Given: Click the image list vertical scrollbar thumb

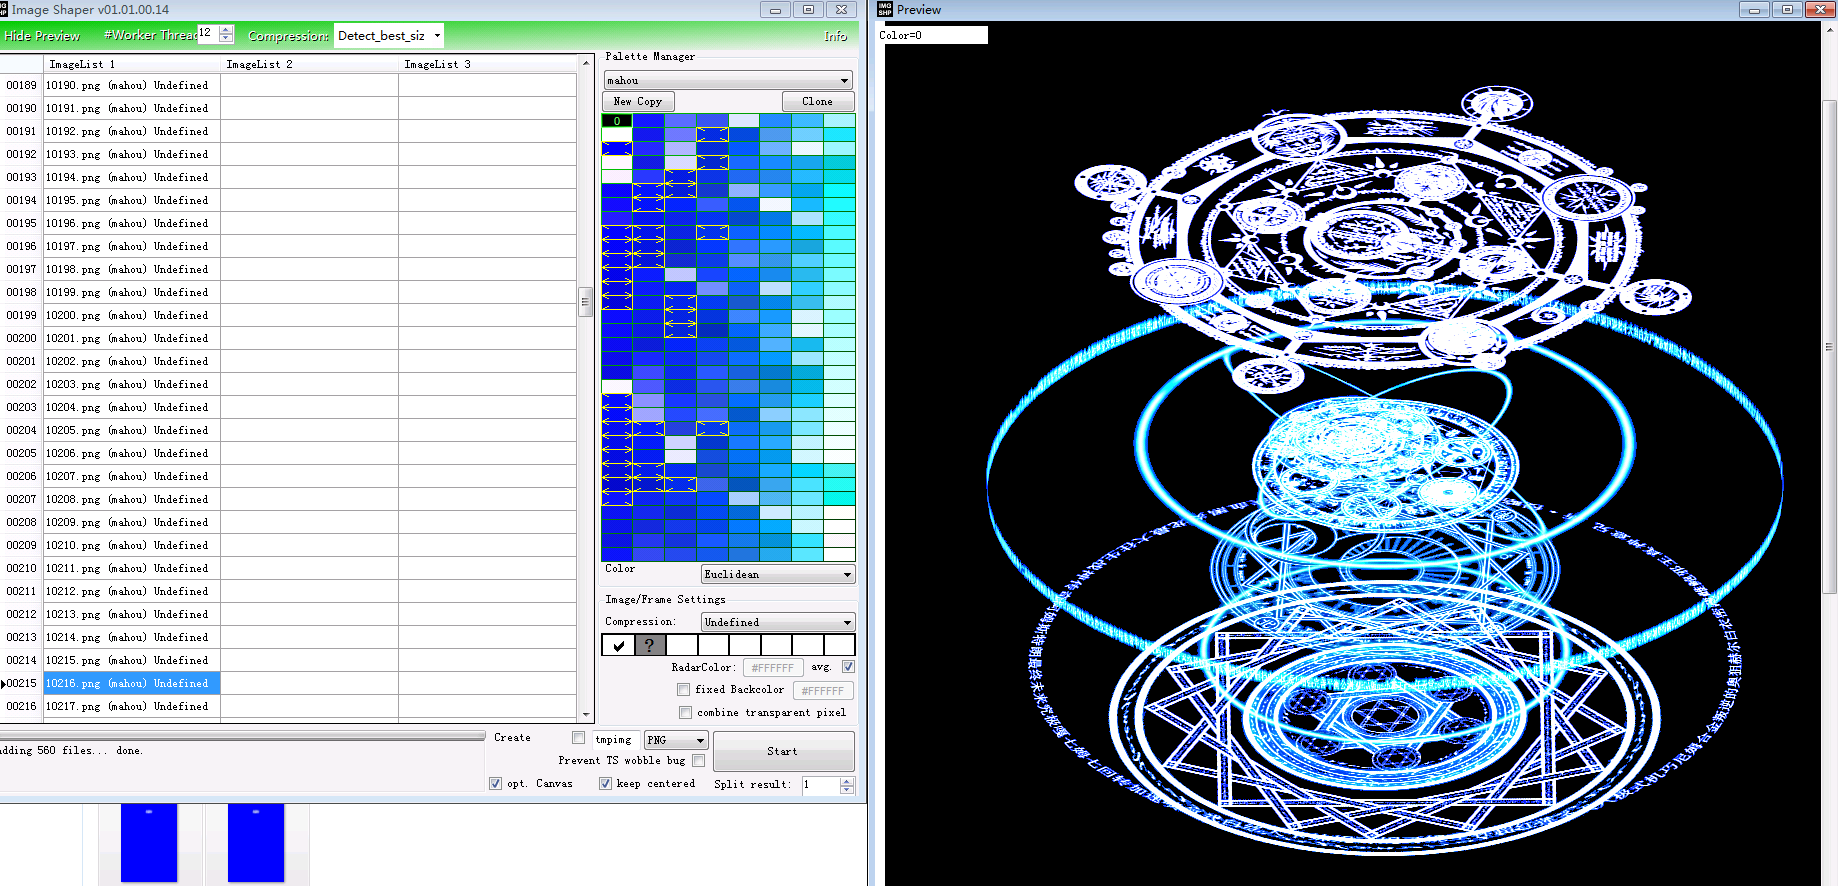Looking at the screenshot, I should click(x=586, y=302).
